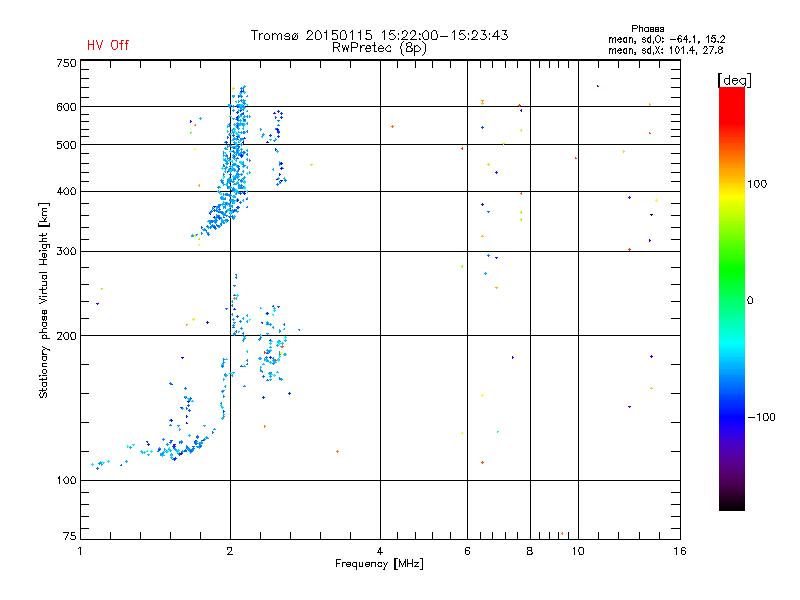This screenshot has height=600, width=800.
Task: Click the 100 tick on the colorbar
Action: coord(757,184)
